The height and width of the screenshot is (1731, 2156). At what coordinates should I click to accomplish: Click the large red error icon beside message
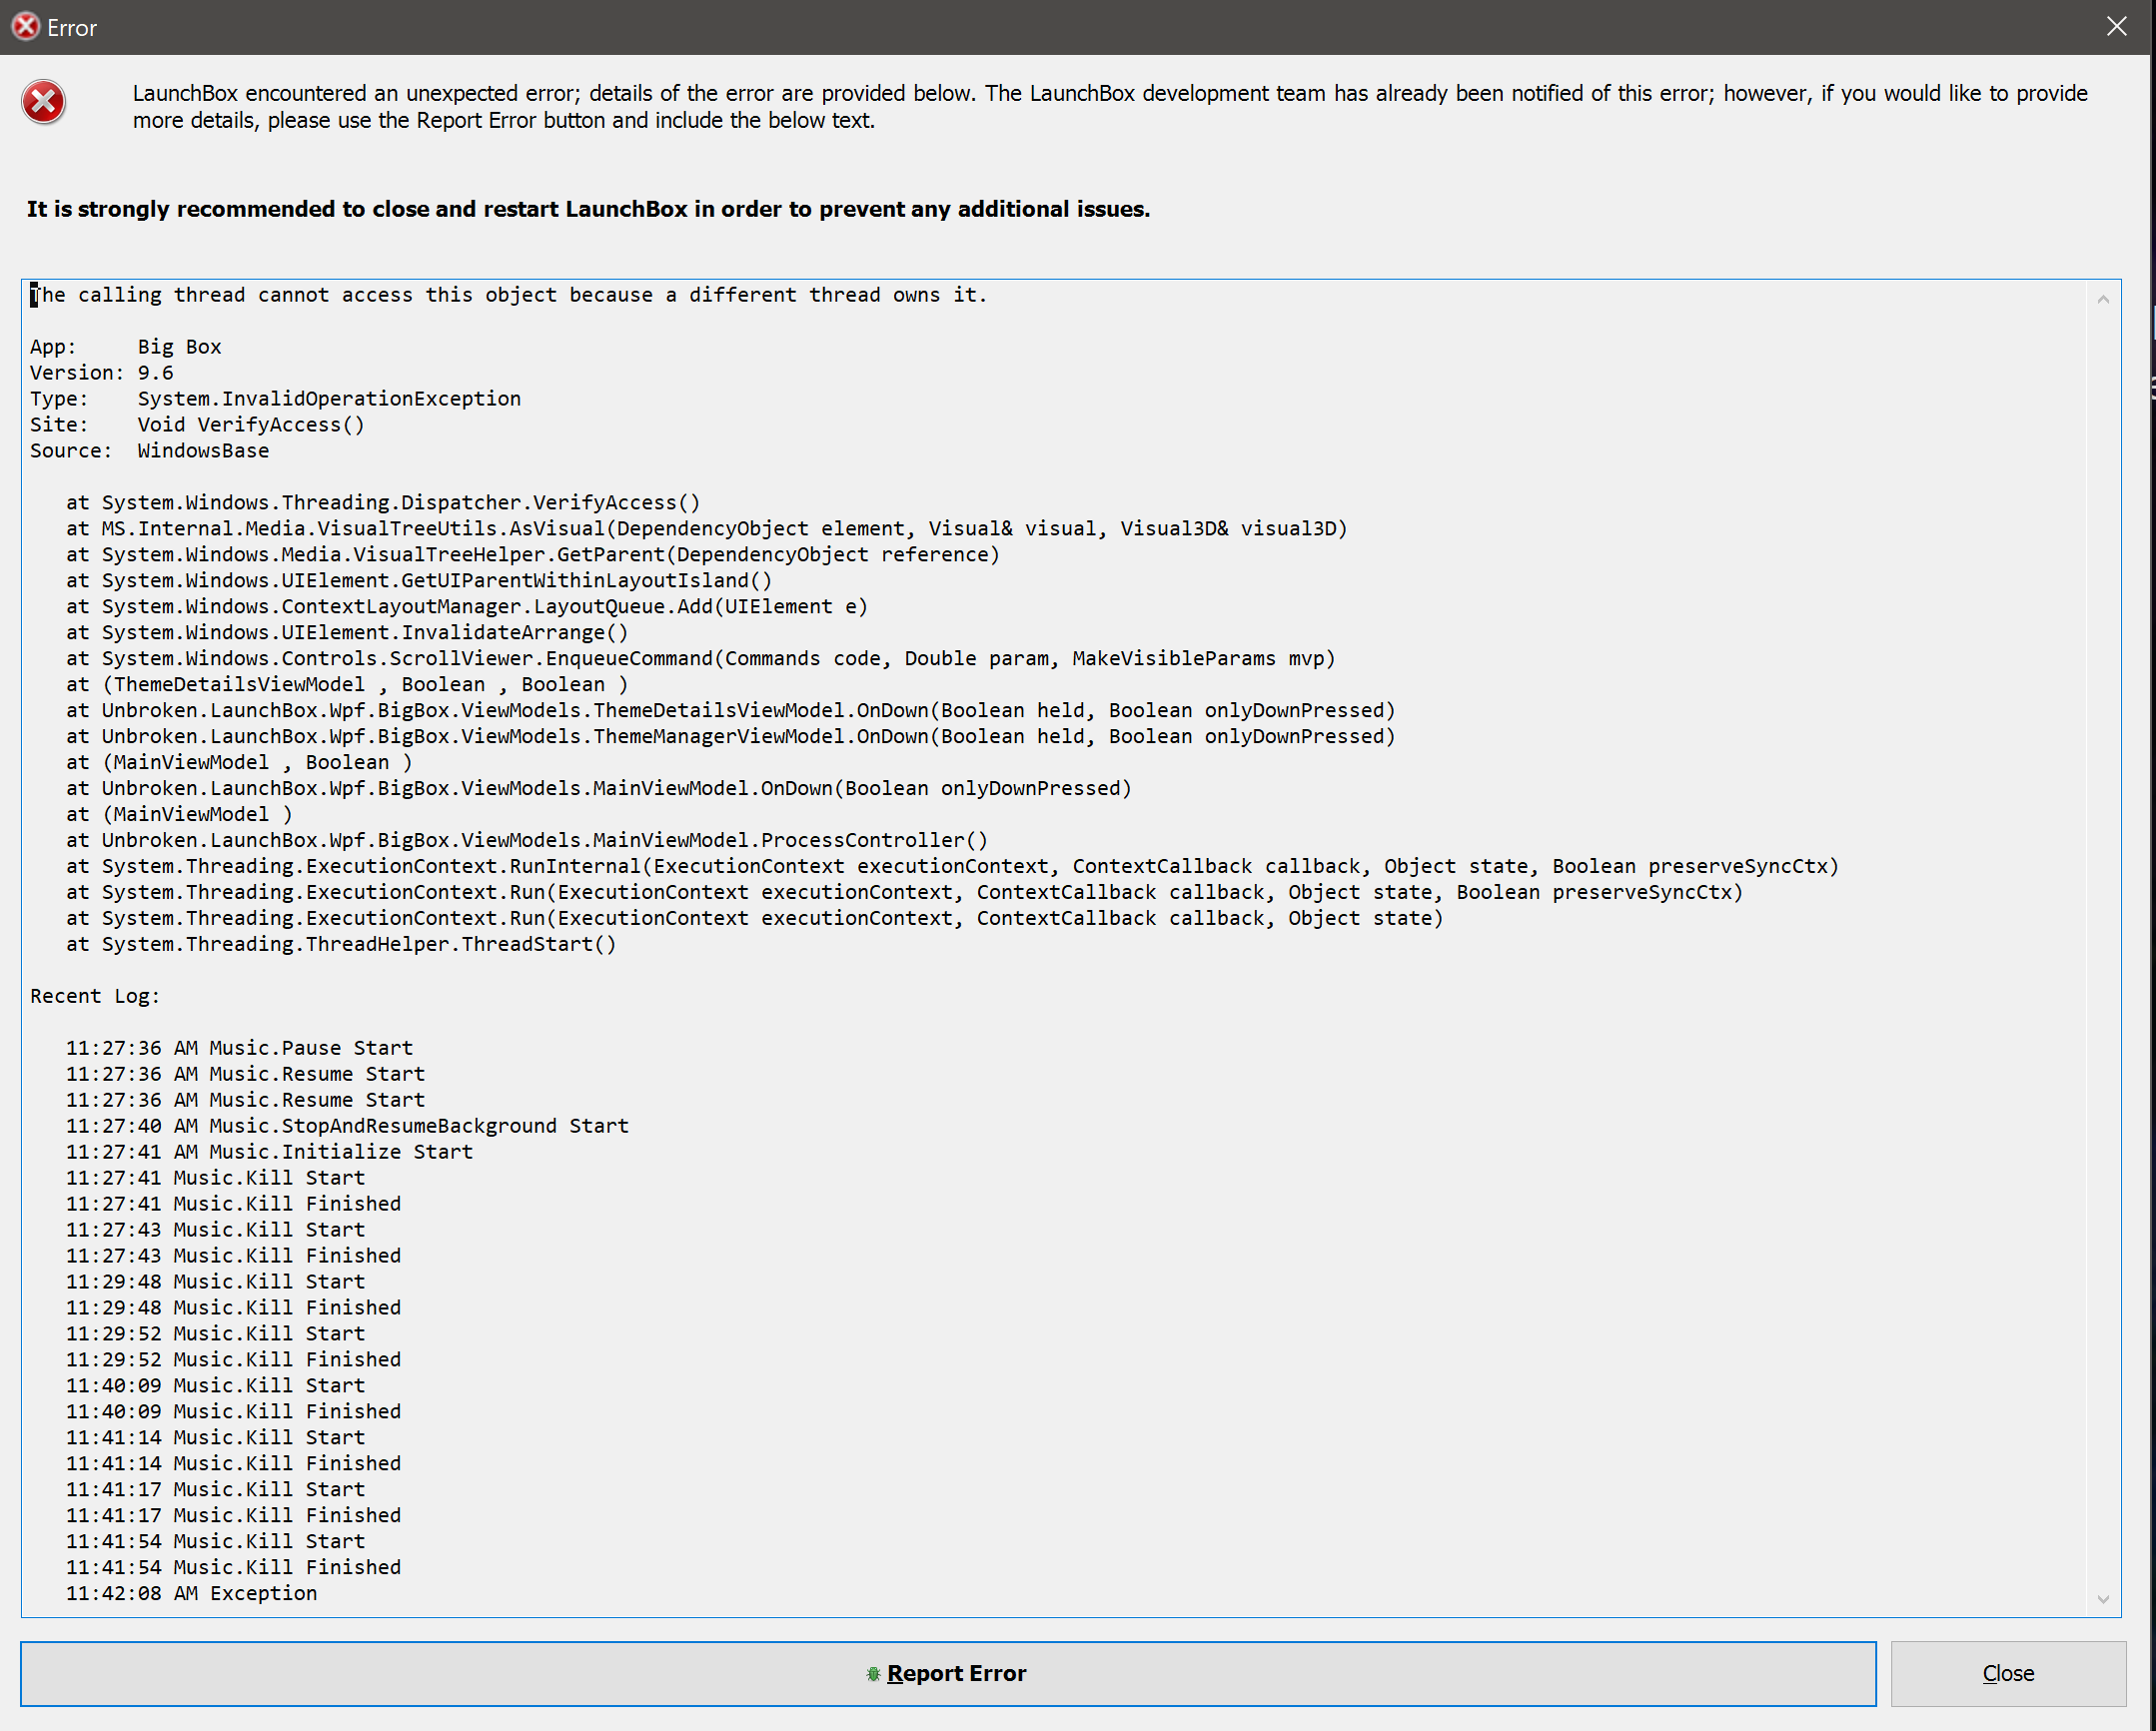(44, 102)
